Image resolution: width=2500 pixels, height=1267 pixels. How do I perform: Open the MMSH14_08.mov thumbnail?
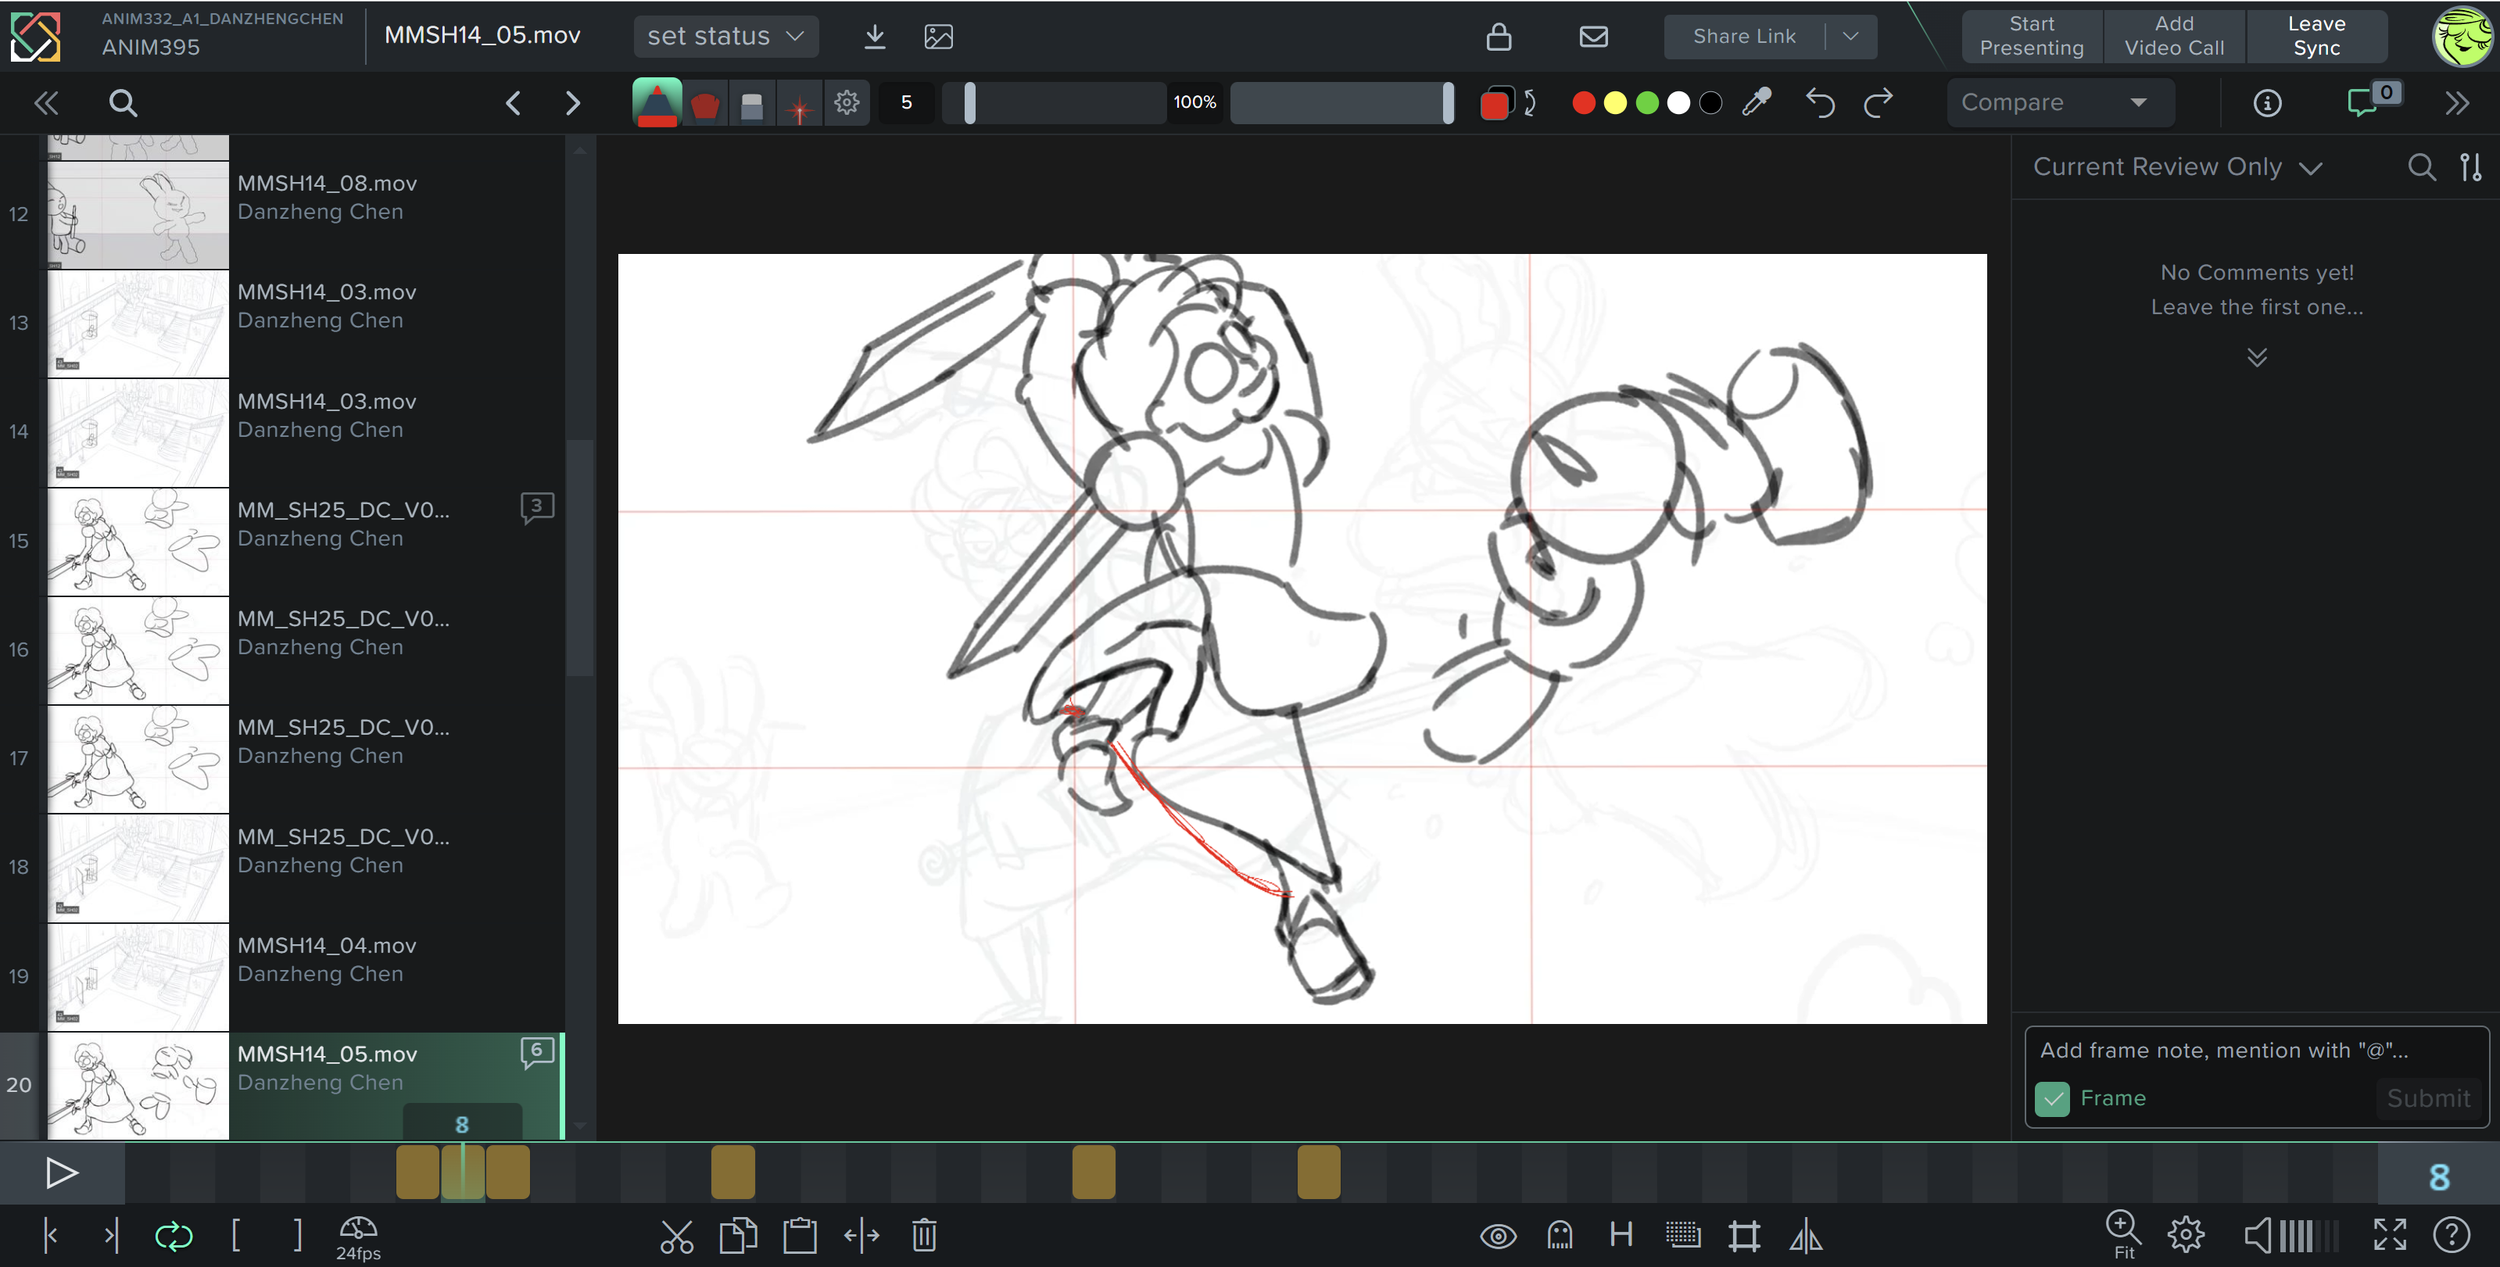pyautogui.click(x=138, y=214)
